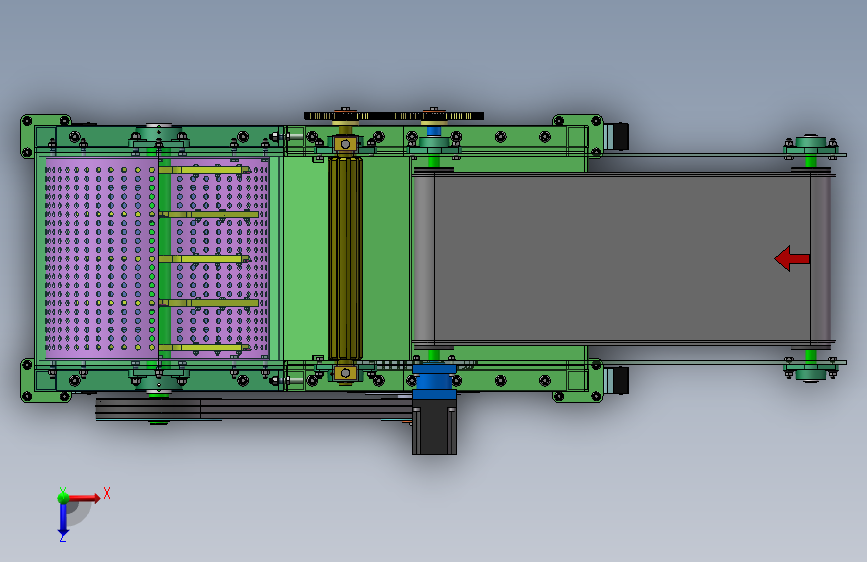The image size is (867, 562).
Task: Select the black multi-groove V-belt below the frame
Action: tap(254, 408)
